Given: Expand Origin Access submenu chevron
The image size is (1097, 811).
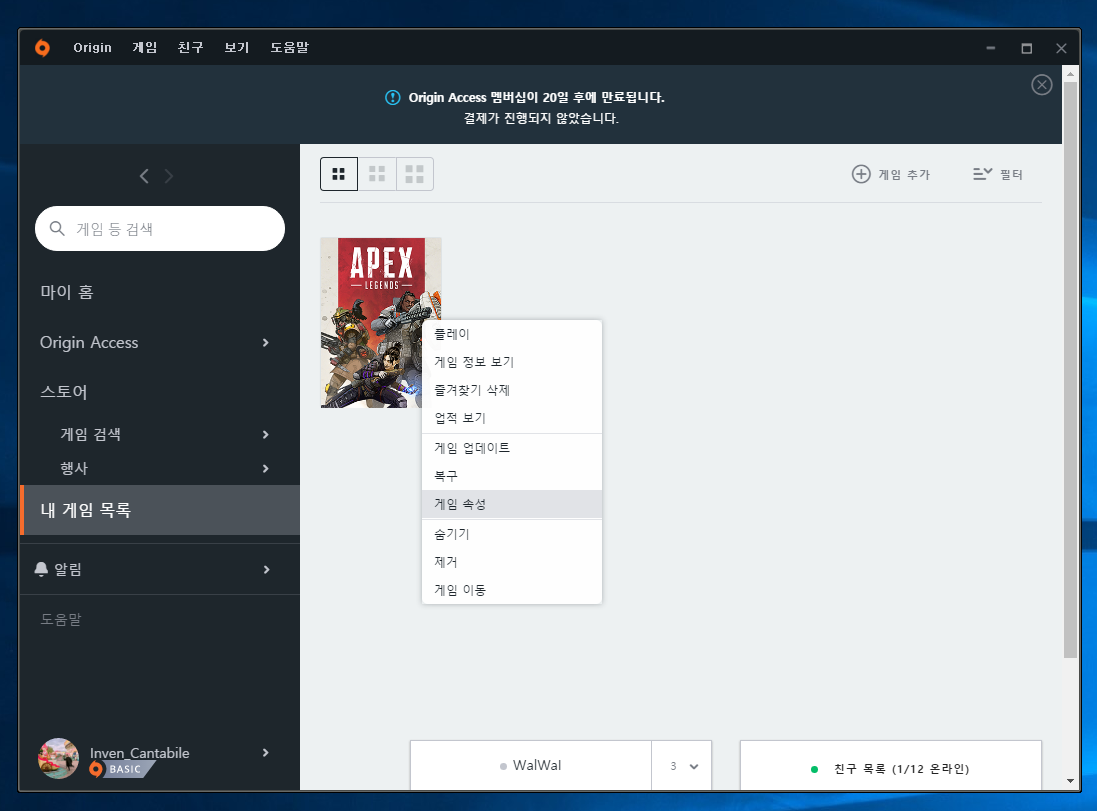Looking at the screenshot, I should [266, 342].
